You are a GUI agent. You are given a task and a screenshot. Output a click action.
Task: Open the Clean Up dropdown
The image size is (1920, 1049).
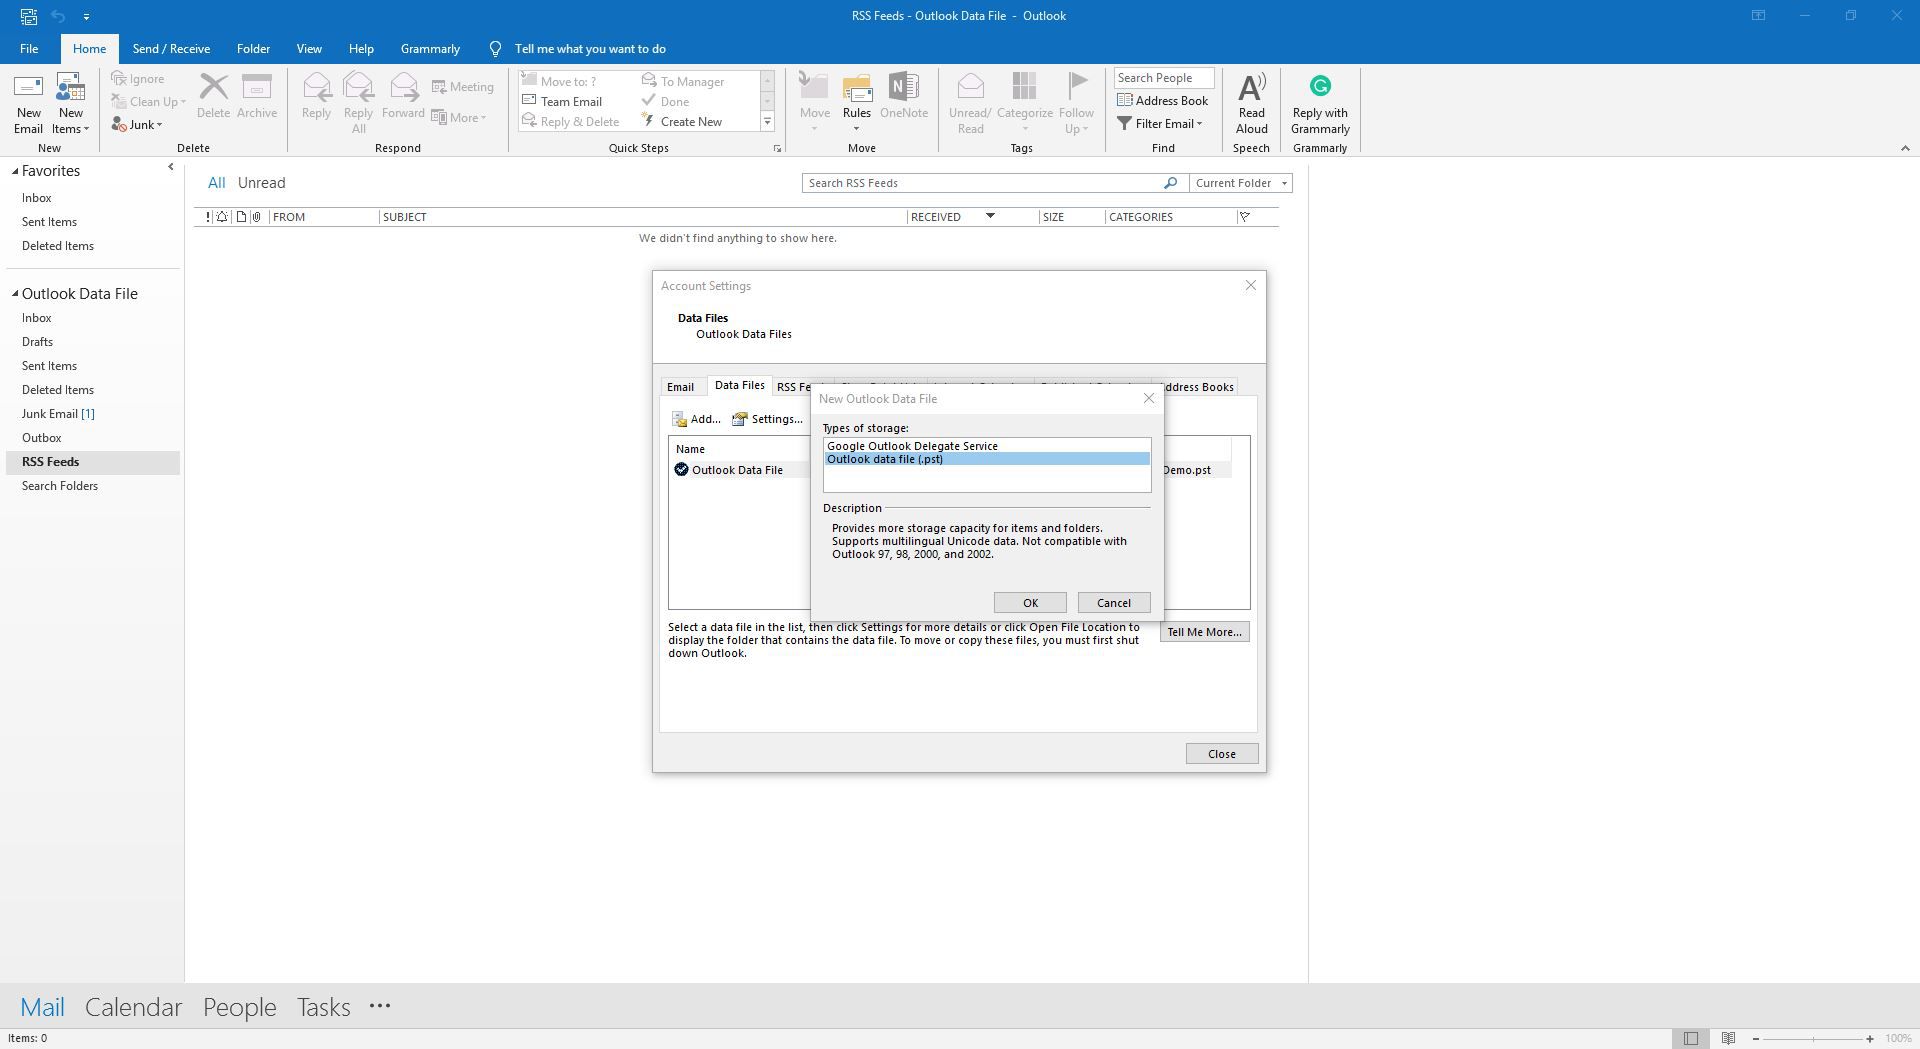[148, 102]
